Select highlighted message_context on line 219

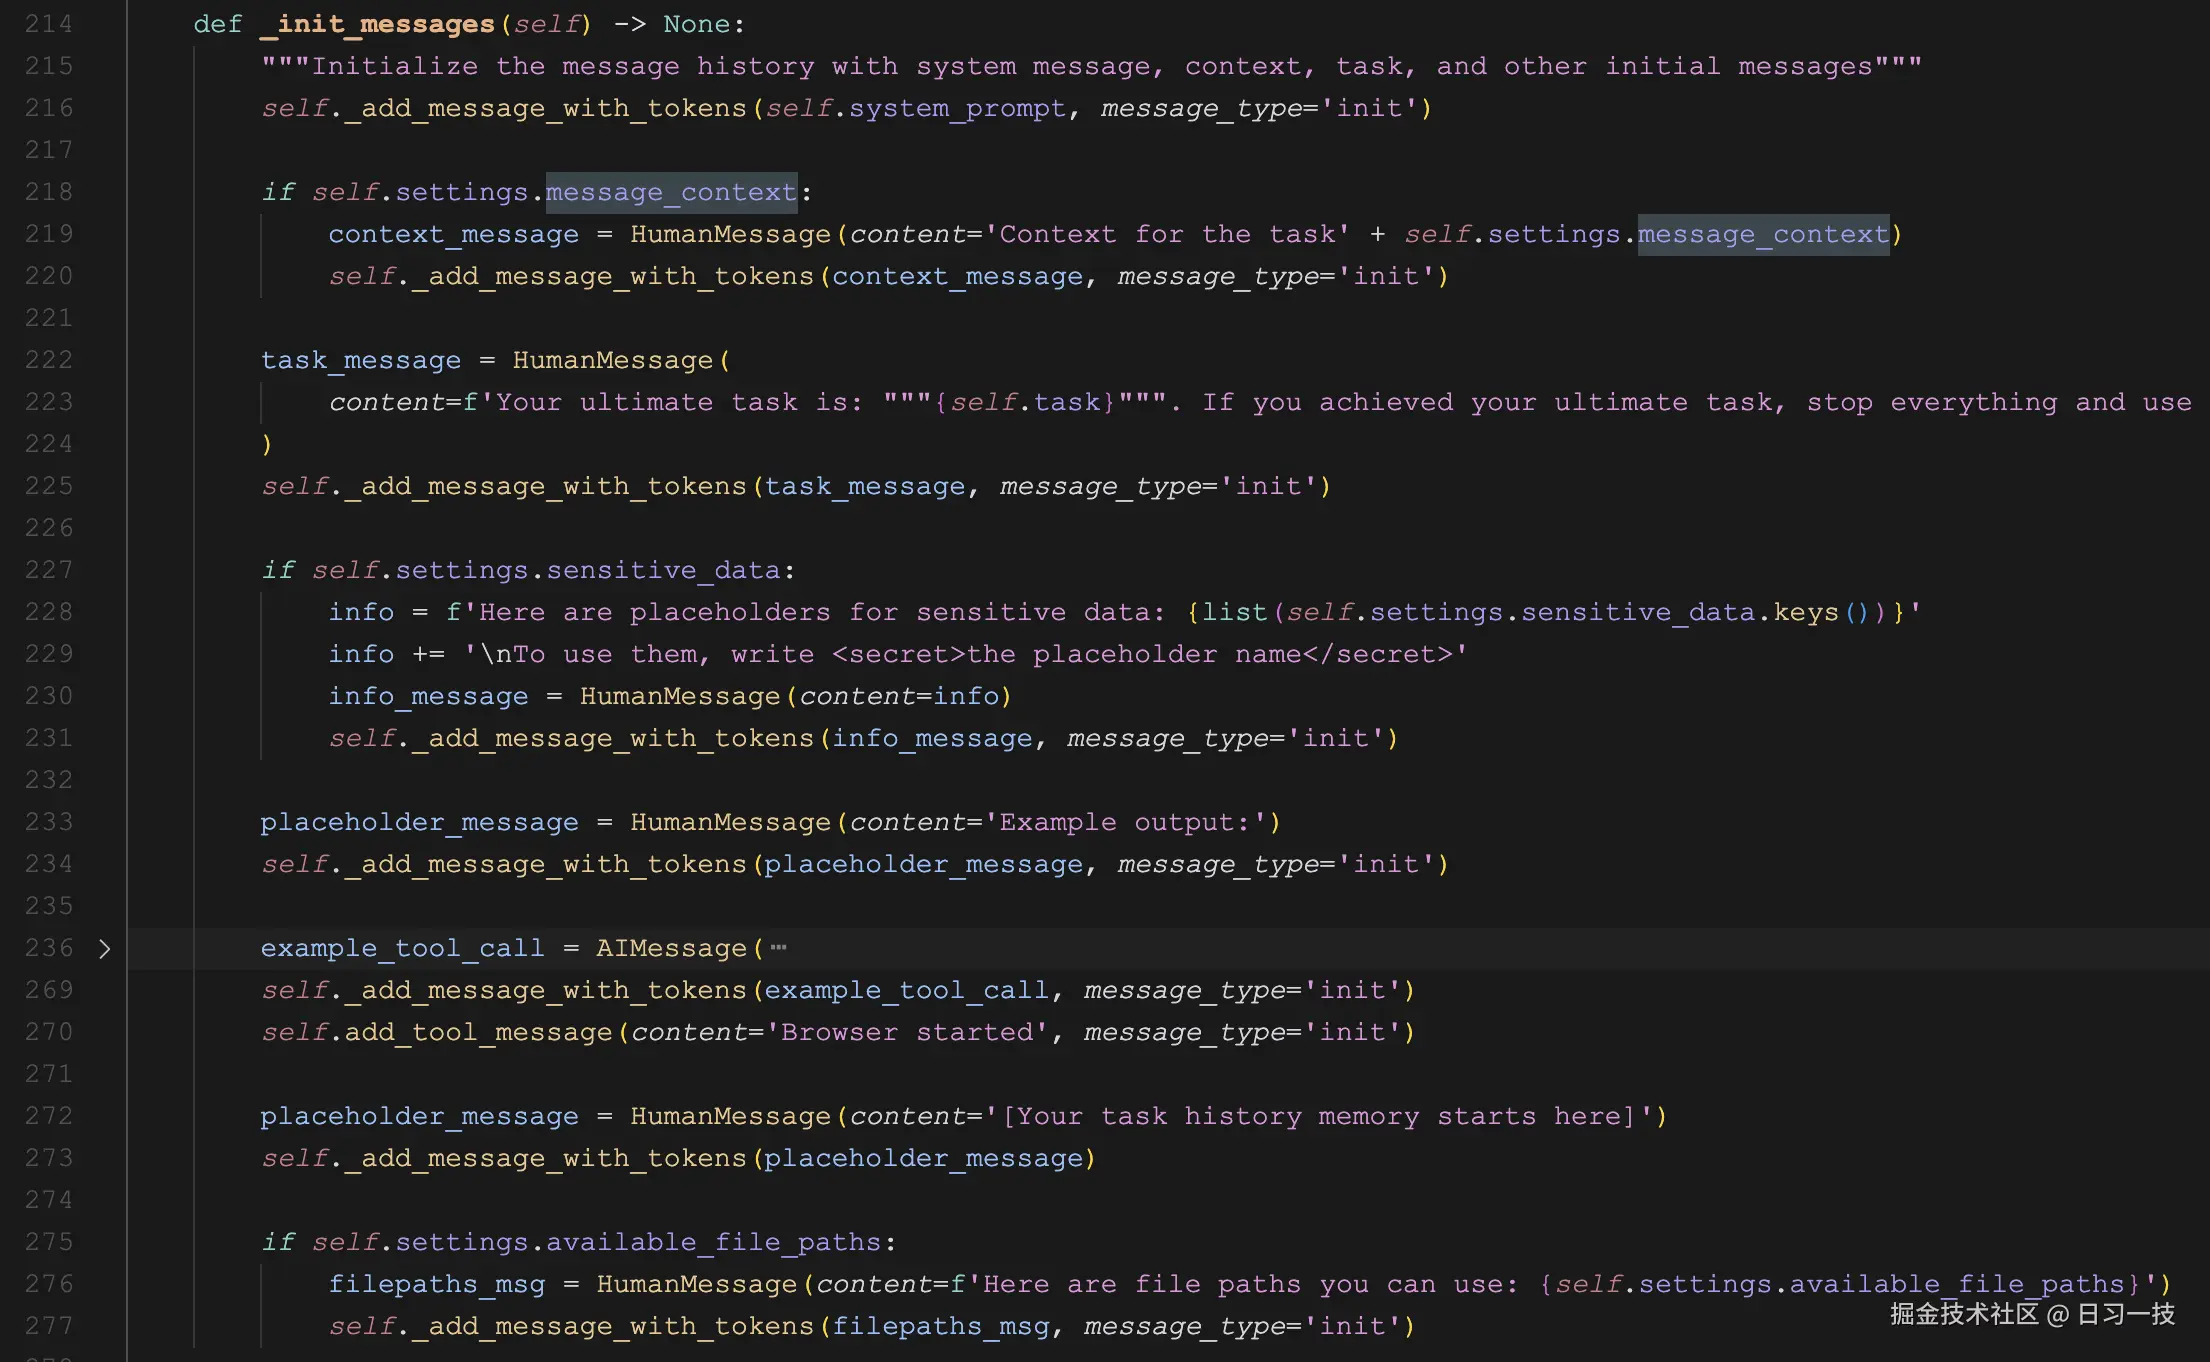(1763, 233)
